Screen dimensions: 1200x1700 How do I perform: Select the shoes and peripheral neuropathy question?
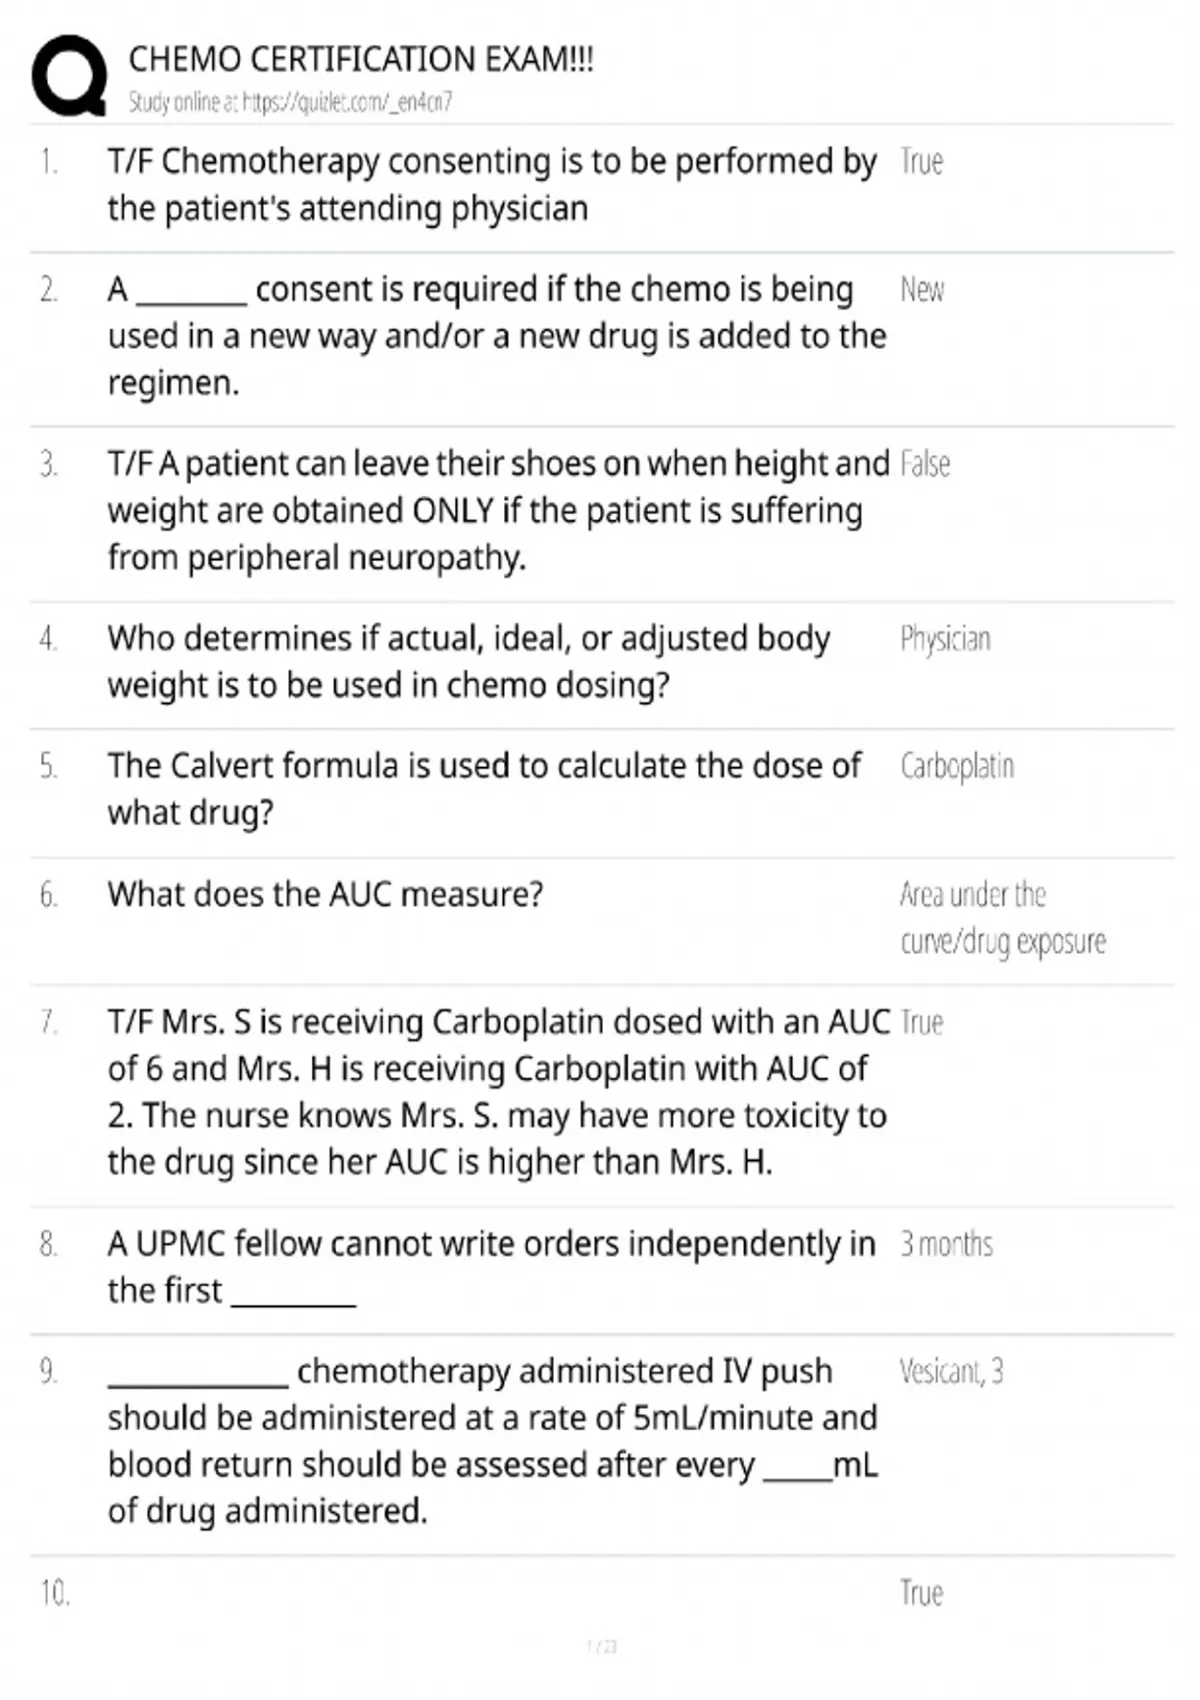(x=497, y=511)
